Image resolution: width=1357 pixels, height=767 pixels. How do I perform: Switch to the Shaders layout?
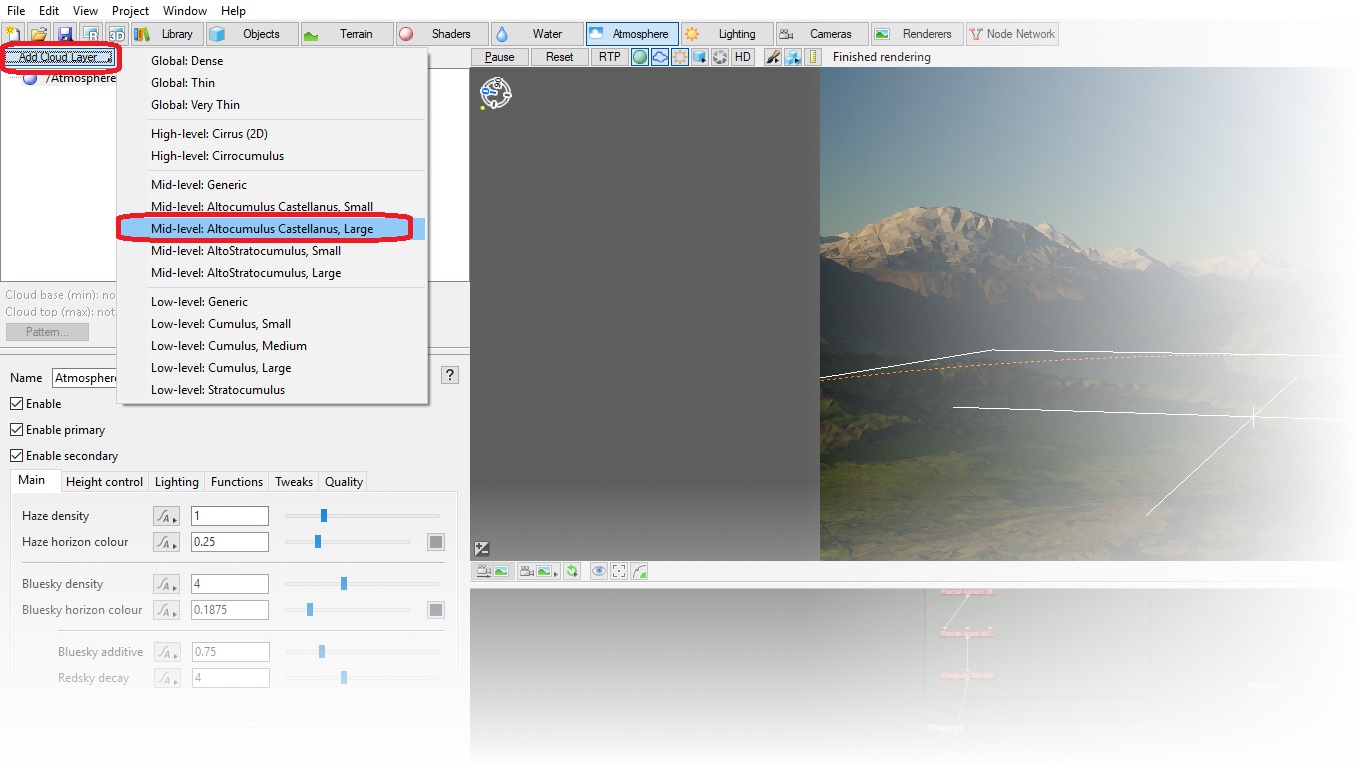442,34
